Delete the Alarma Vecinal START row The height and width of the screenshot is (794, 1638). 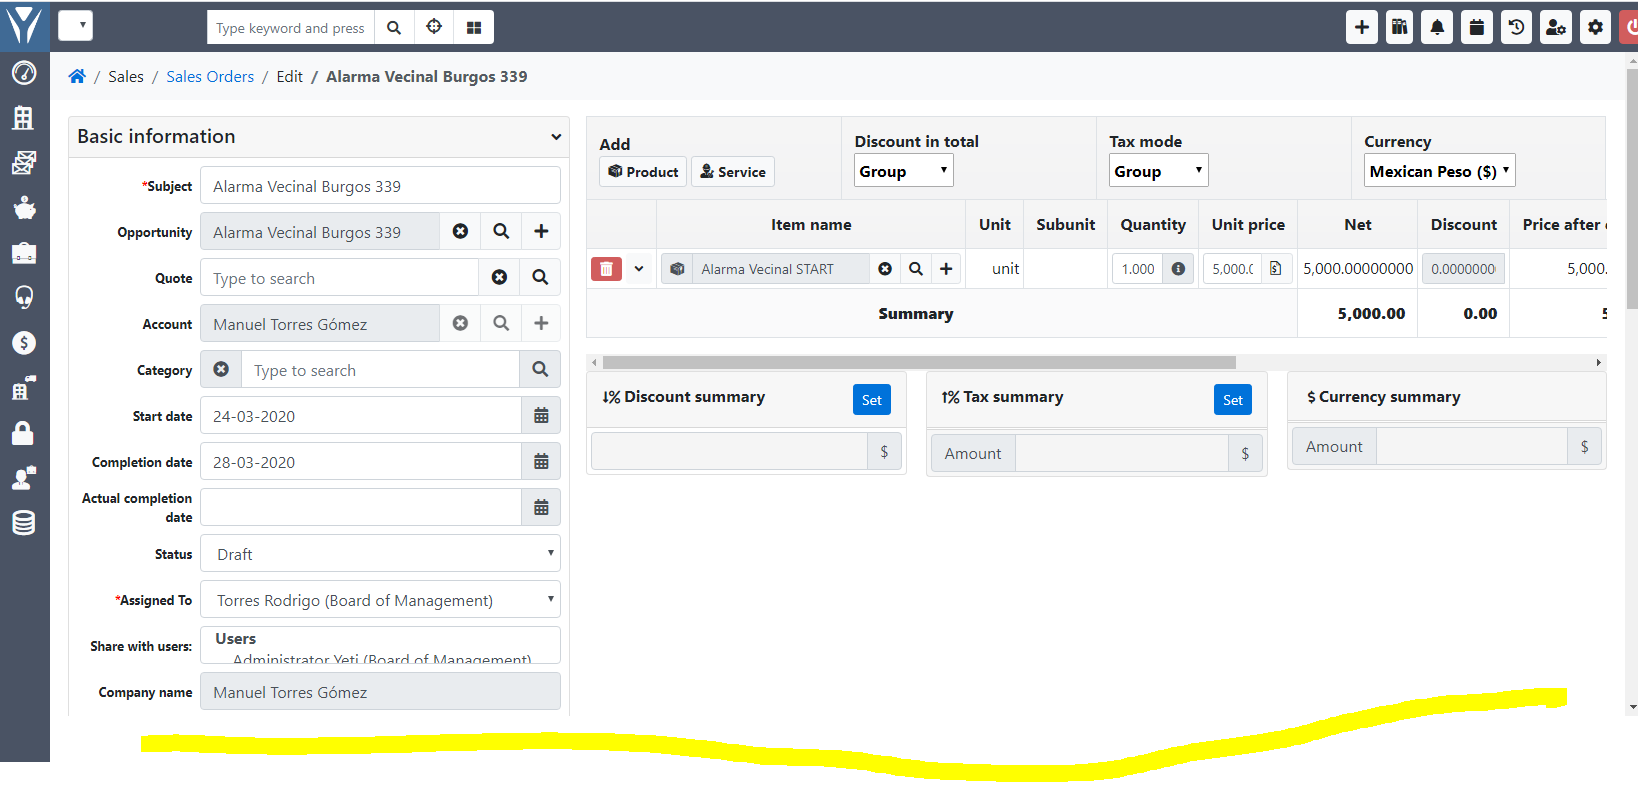(606, 268)
